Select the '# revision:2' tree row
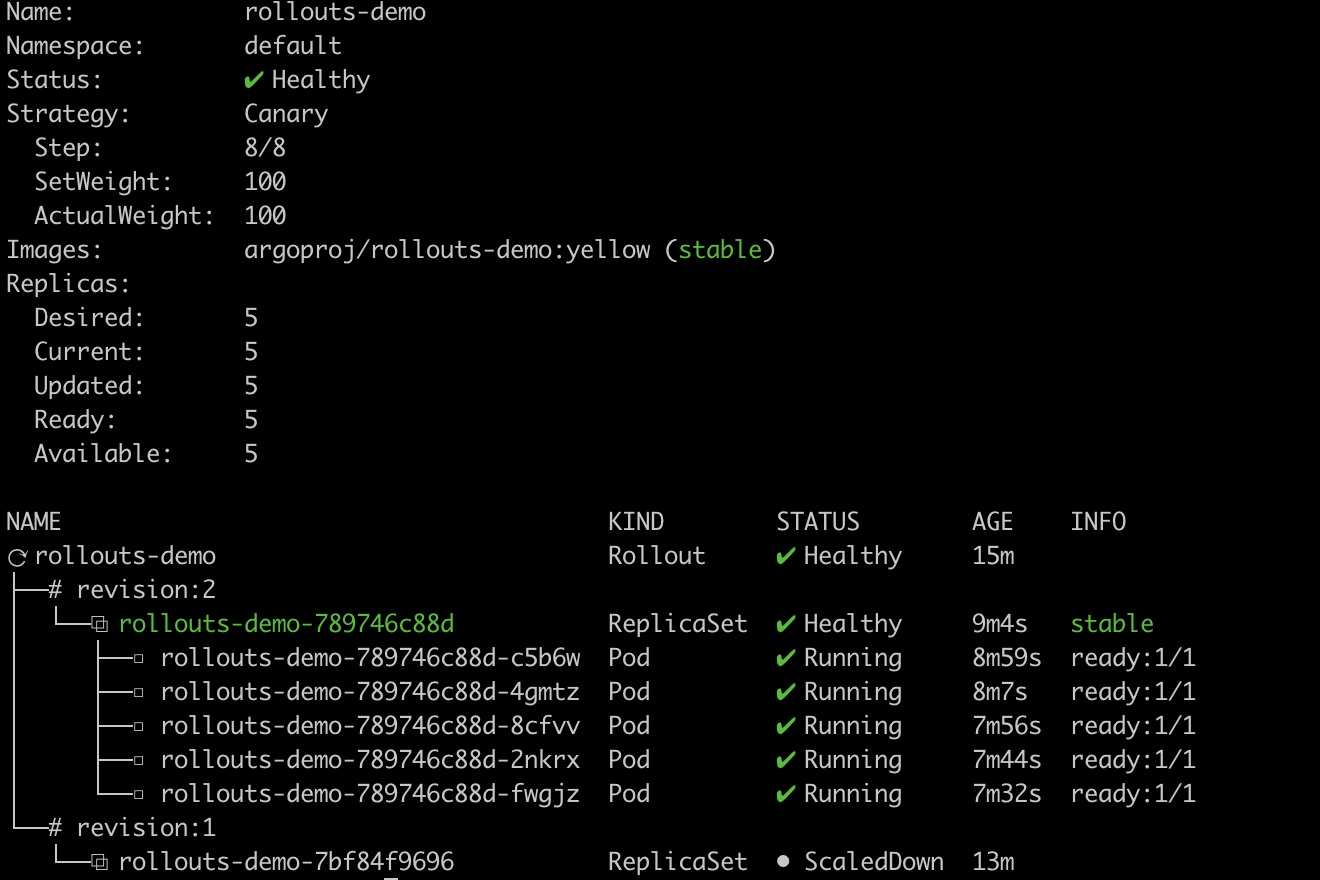Viewport: 1320px width, 880px height. coord(132,590)
